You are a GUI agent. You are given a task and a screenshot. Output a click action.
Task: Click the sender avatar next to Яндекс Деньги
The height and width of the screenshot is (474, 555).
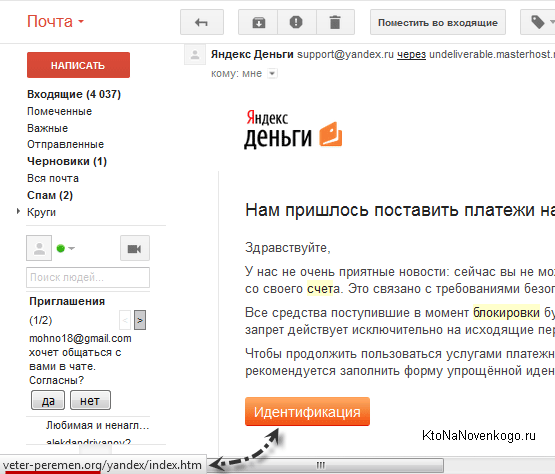(195, 55)
